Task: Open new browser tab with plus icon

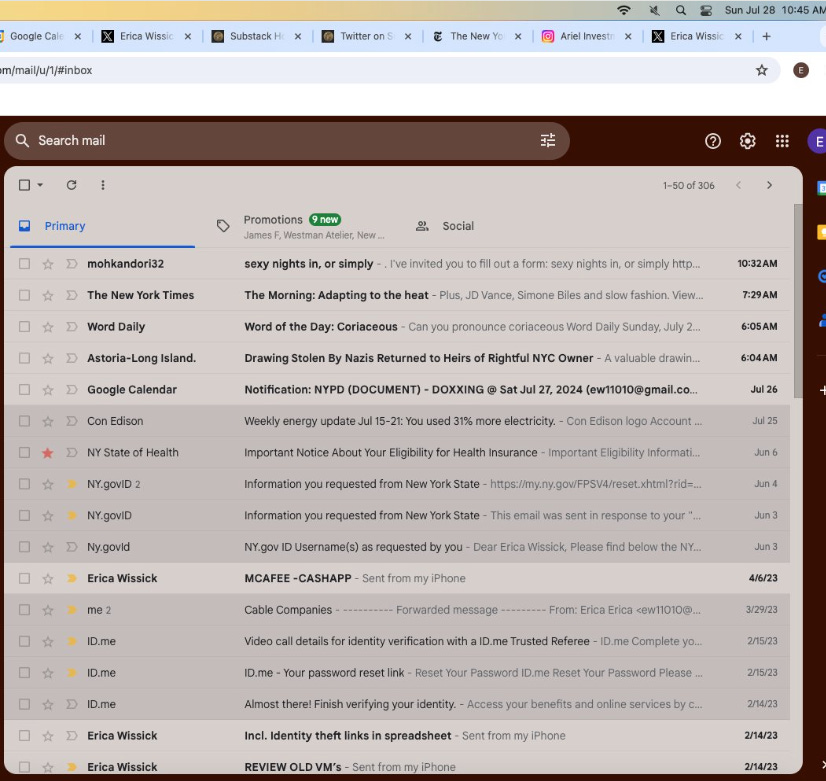Action: pos(766,36)
